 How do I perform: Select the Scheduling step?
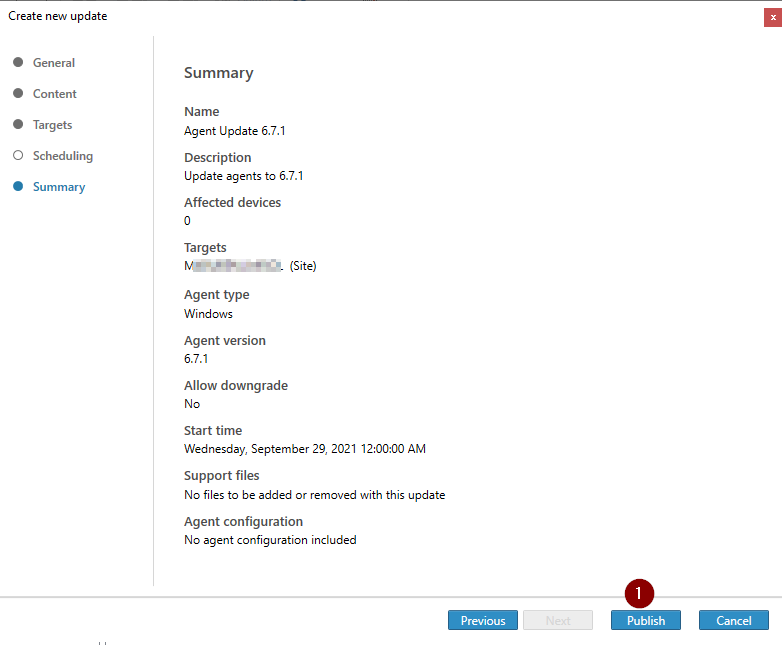[63, 156]
